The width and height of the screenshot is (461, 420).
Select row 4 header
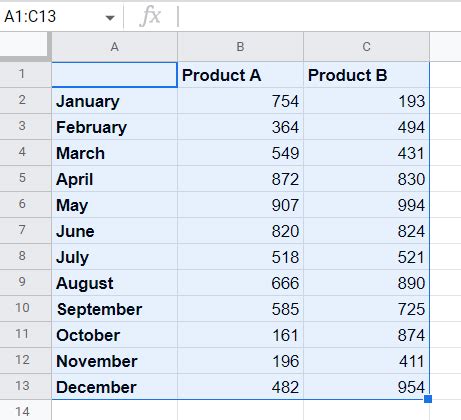(25, 153)
